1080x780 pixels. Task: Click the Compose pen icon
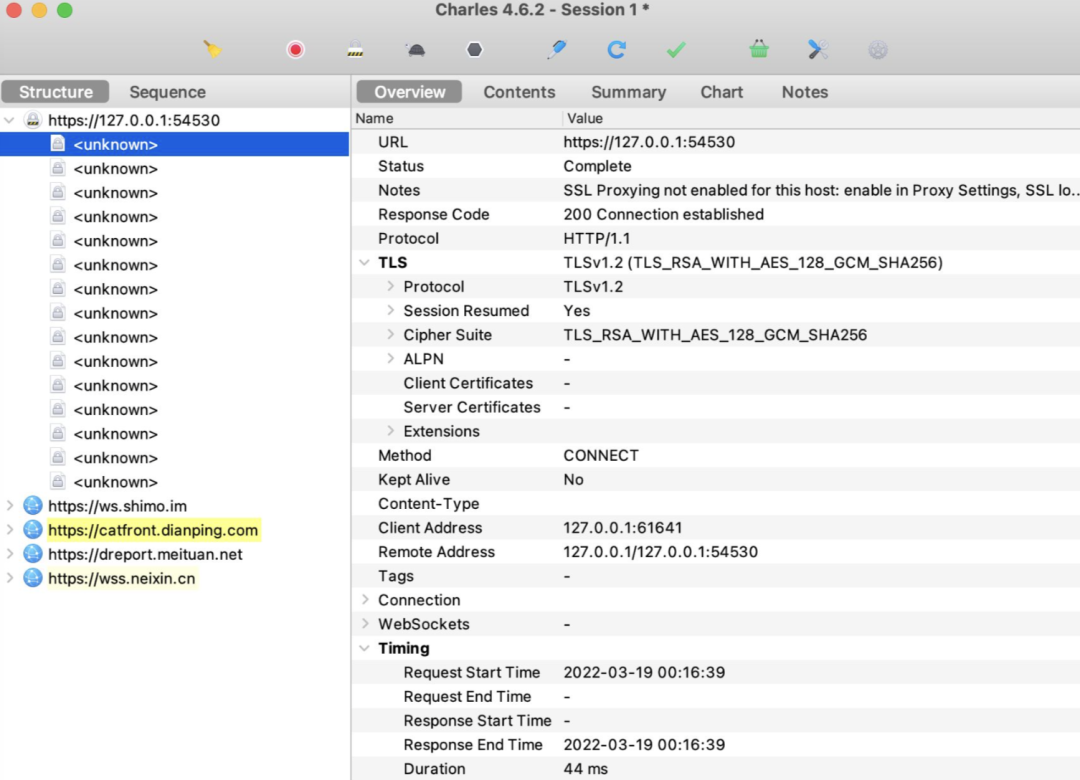(557, 50)
